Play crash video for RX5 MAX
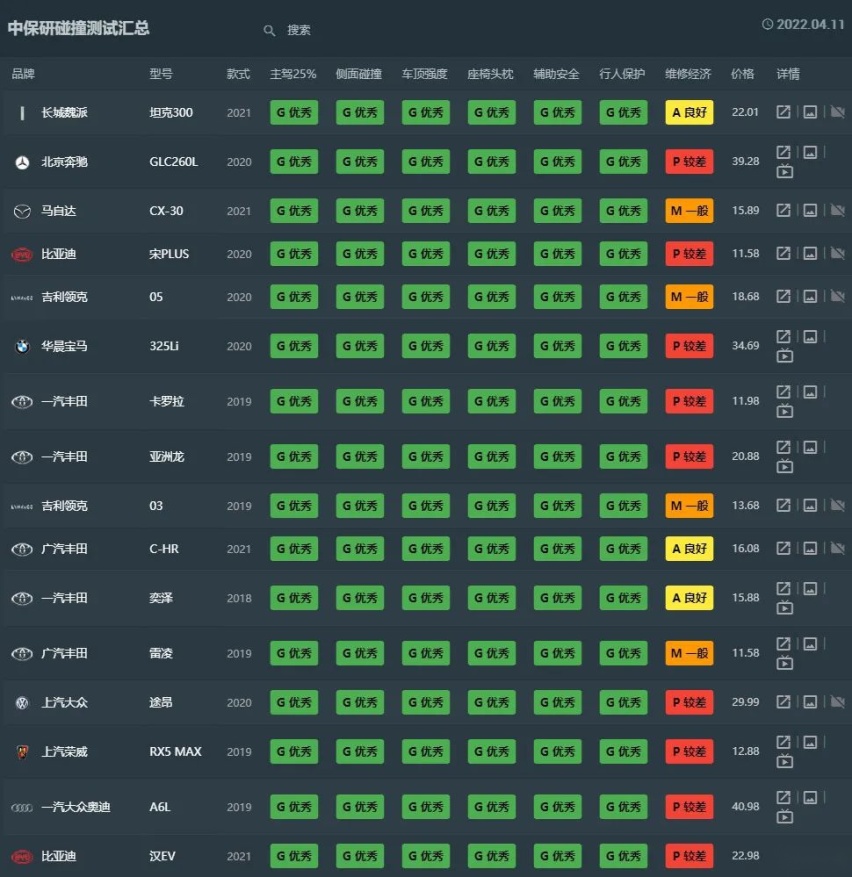The width and height of the screenshot is (852, 877). (x=785, y=761)
